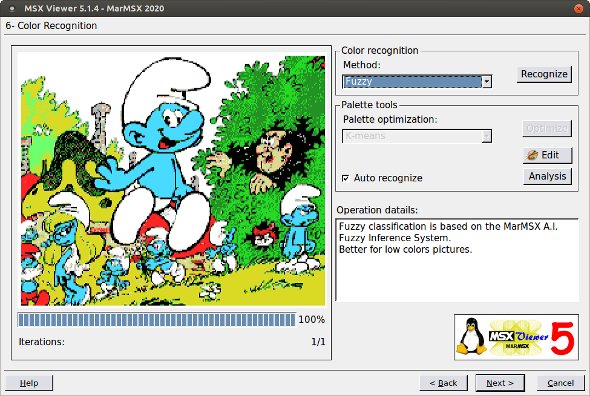Screen dimensions: 590x396
Task: Click the Analysis button
Action: (547, 176)
